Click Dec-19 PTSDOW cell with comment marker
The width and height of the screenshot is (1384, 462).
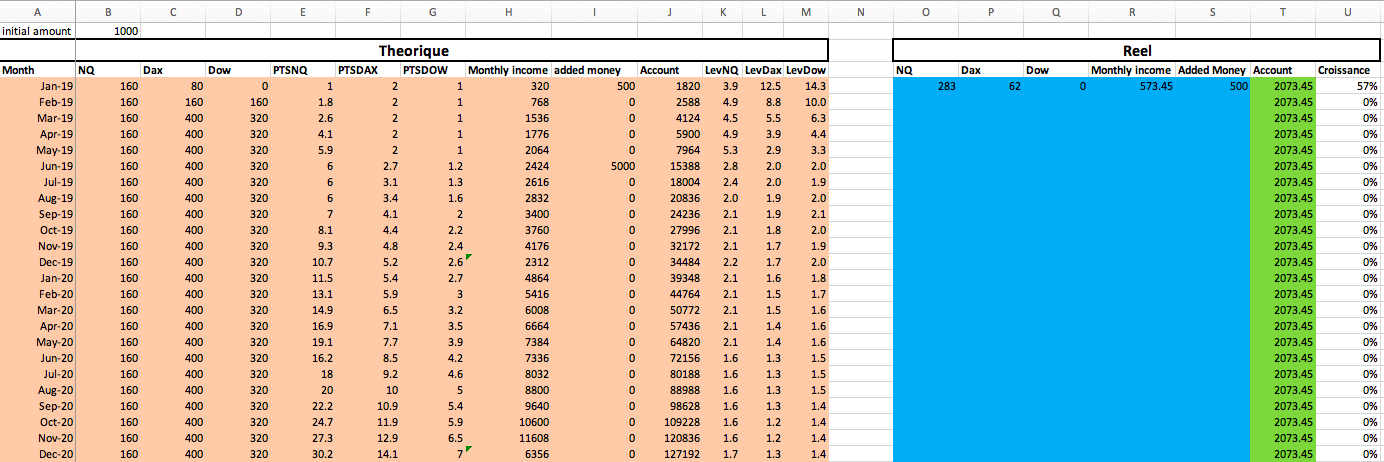(x=434, y=262)
